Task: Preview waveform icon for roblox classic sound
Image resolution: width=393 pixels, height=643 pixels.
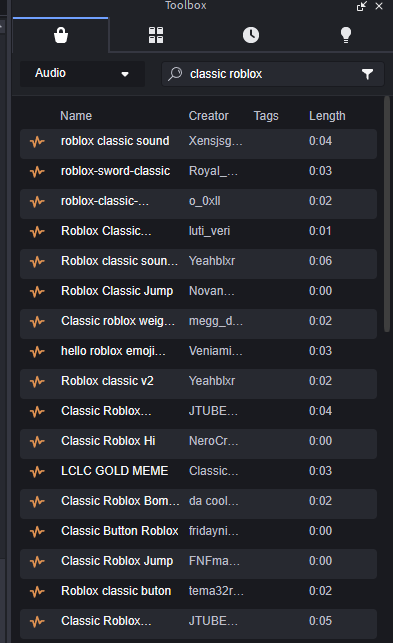Action: (37, 142)
